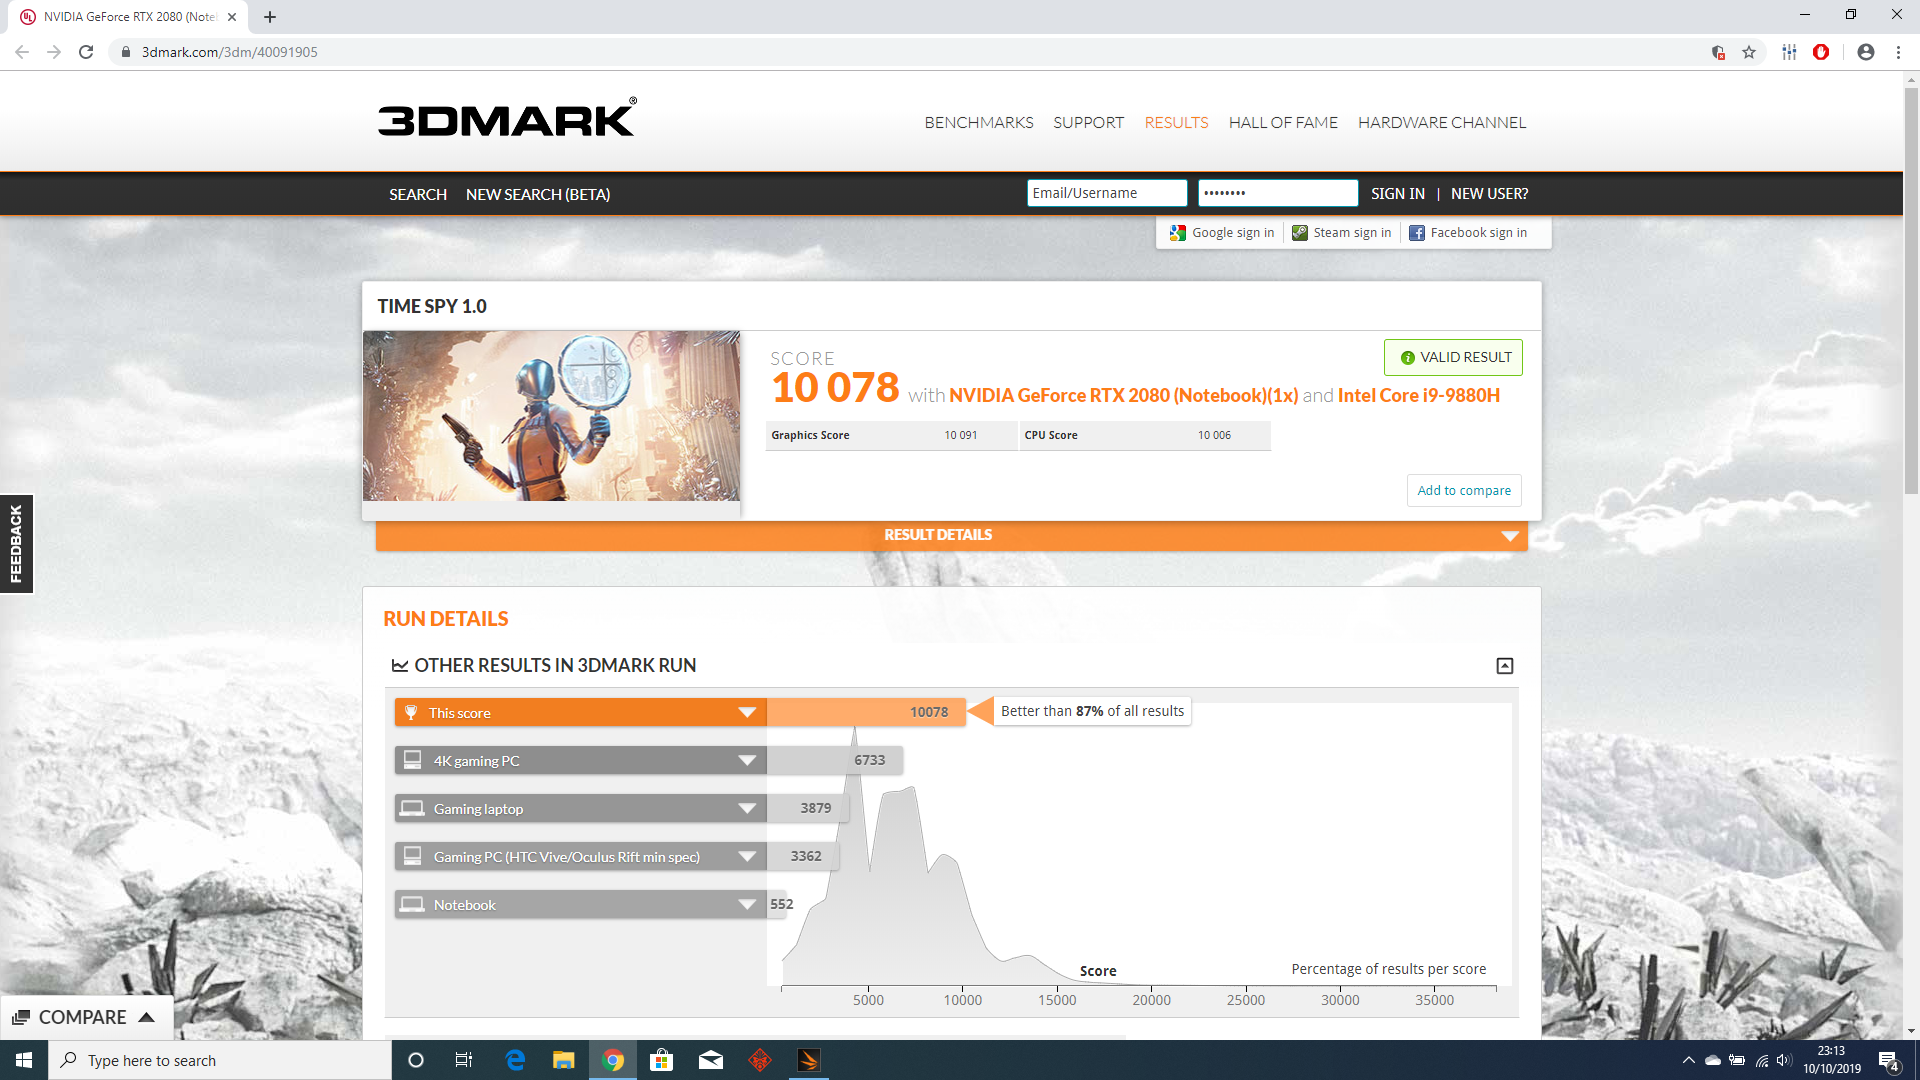The width and height of the screenshot is (1920, 1080).
Task: Click the Email/Username field
Action: click(x=1107, y=193)
